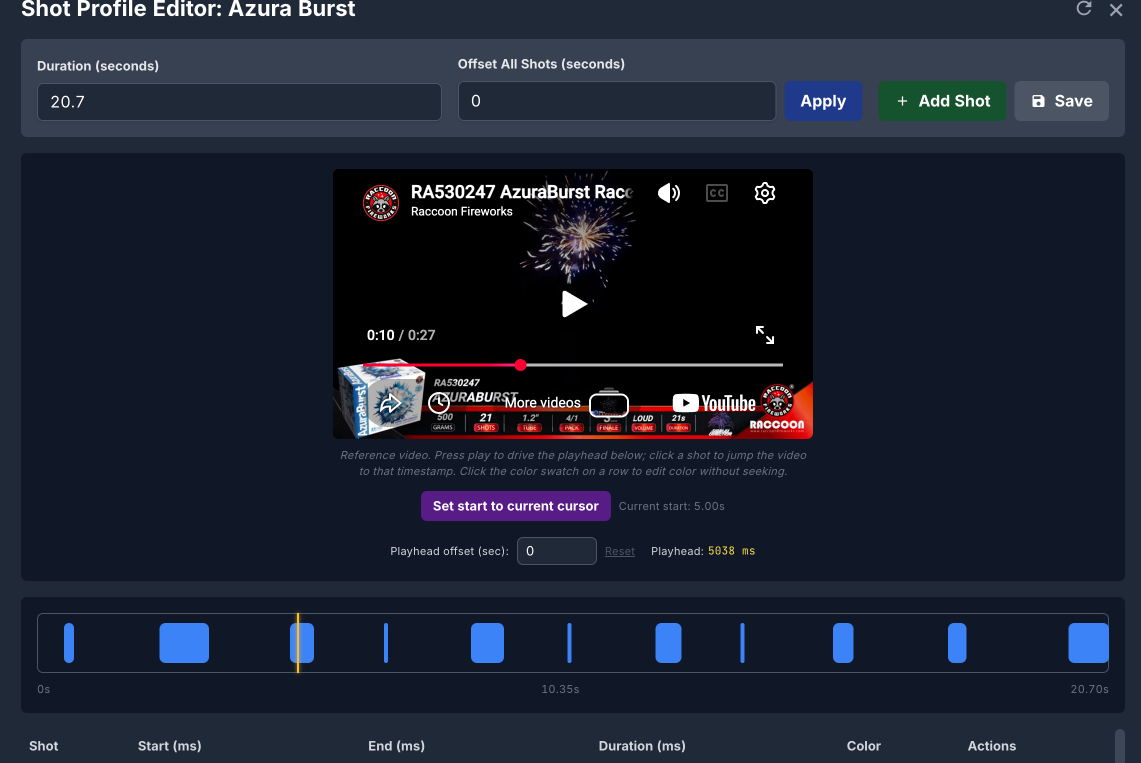
Task: Click the Actions column header
Action: 992,746
